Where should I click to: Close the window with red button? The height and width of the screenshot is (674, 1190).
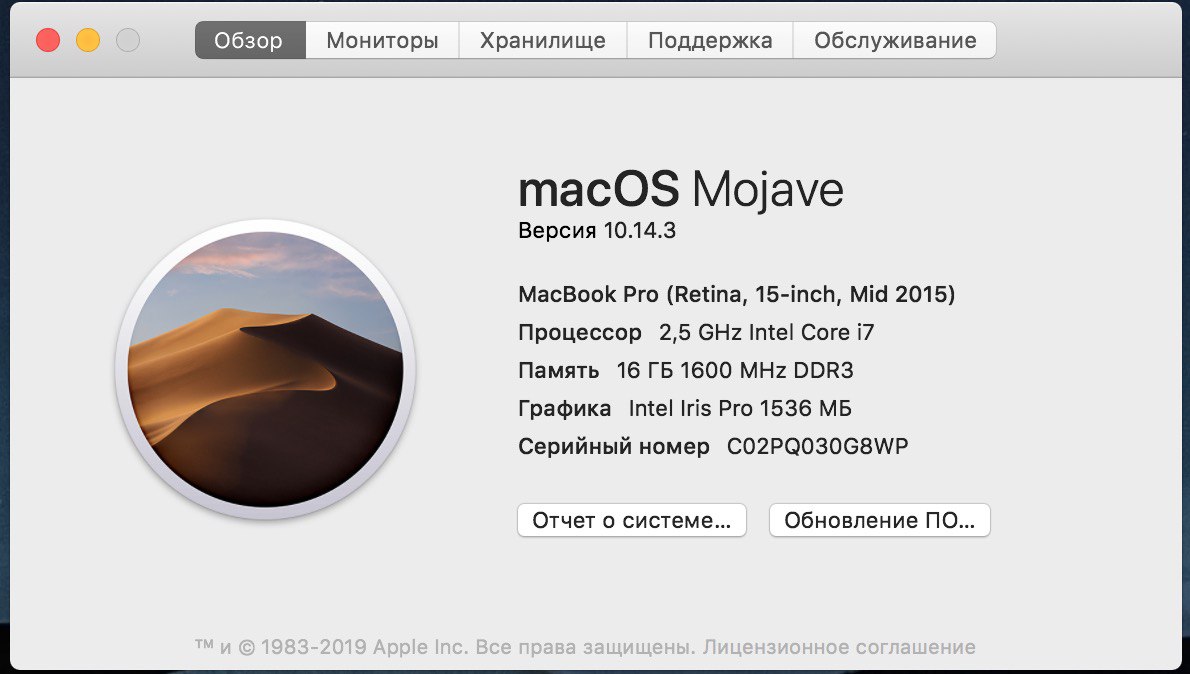click(x=48, y=40)
